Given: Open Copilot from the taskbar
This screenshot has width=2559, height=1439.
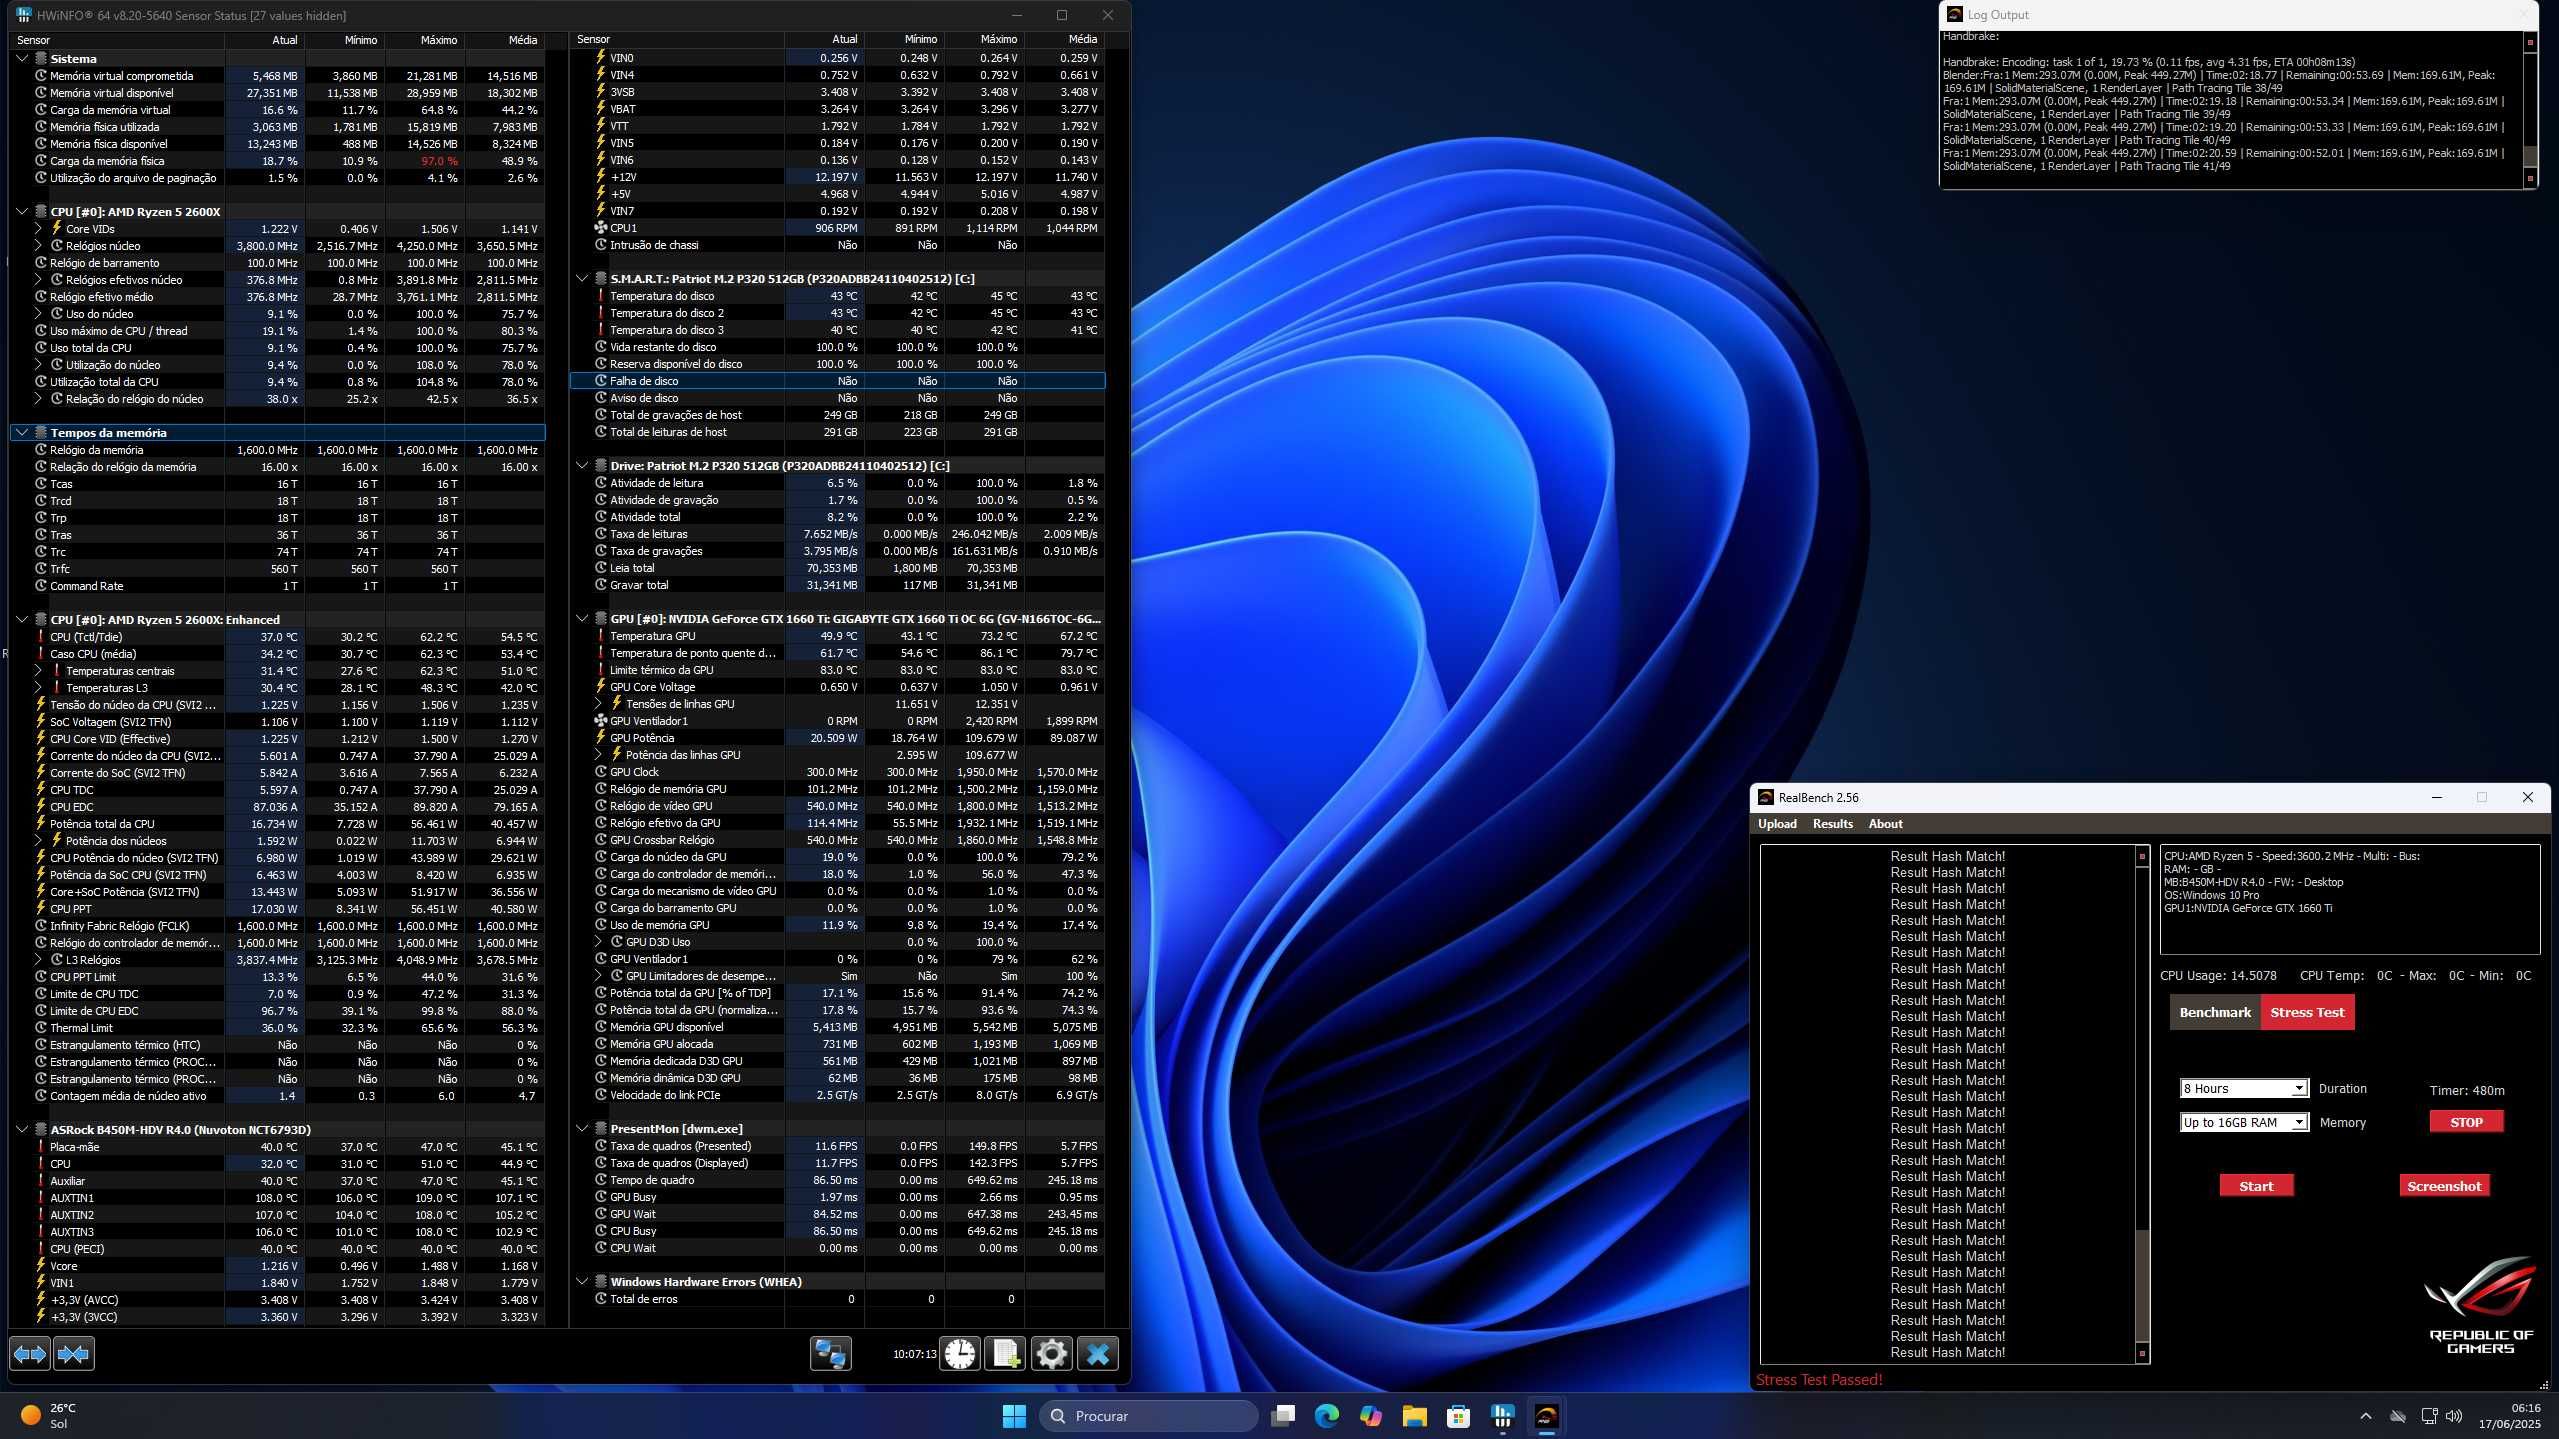Looking at the screenshot, I should click(1371, 1416).
